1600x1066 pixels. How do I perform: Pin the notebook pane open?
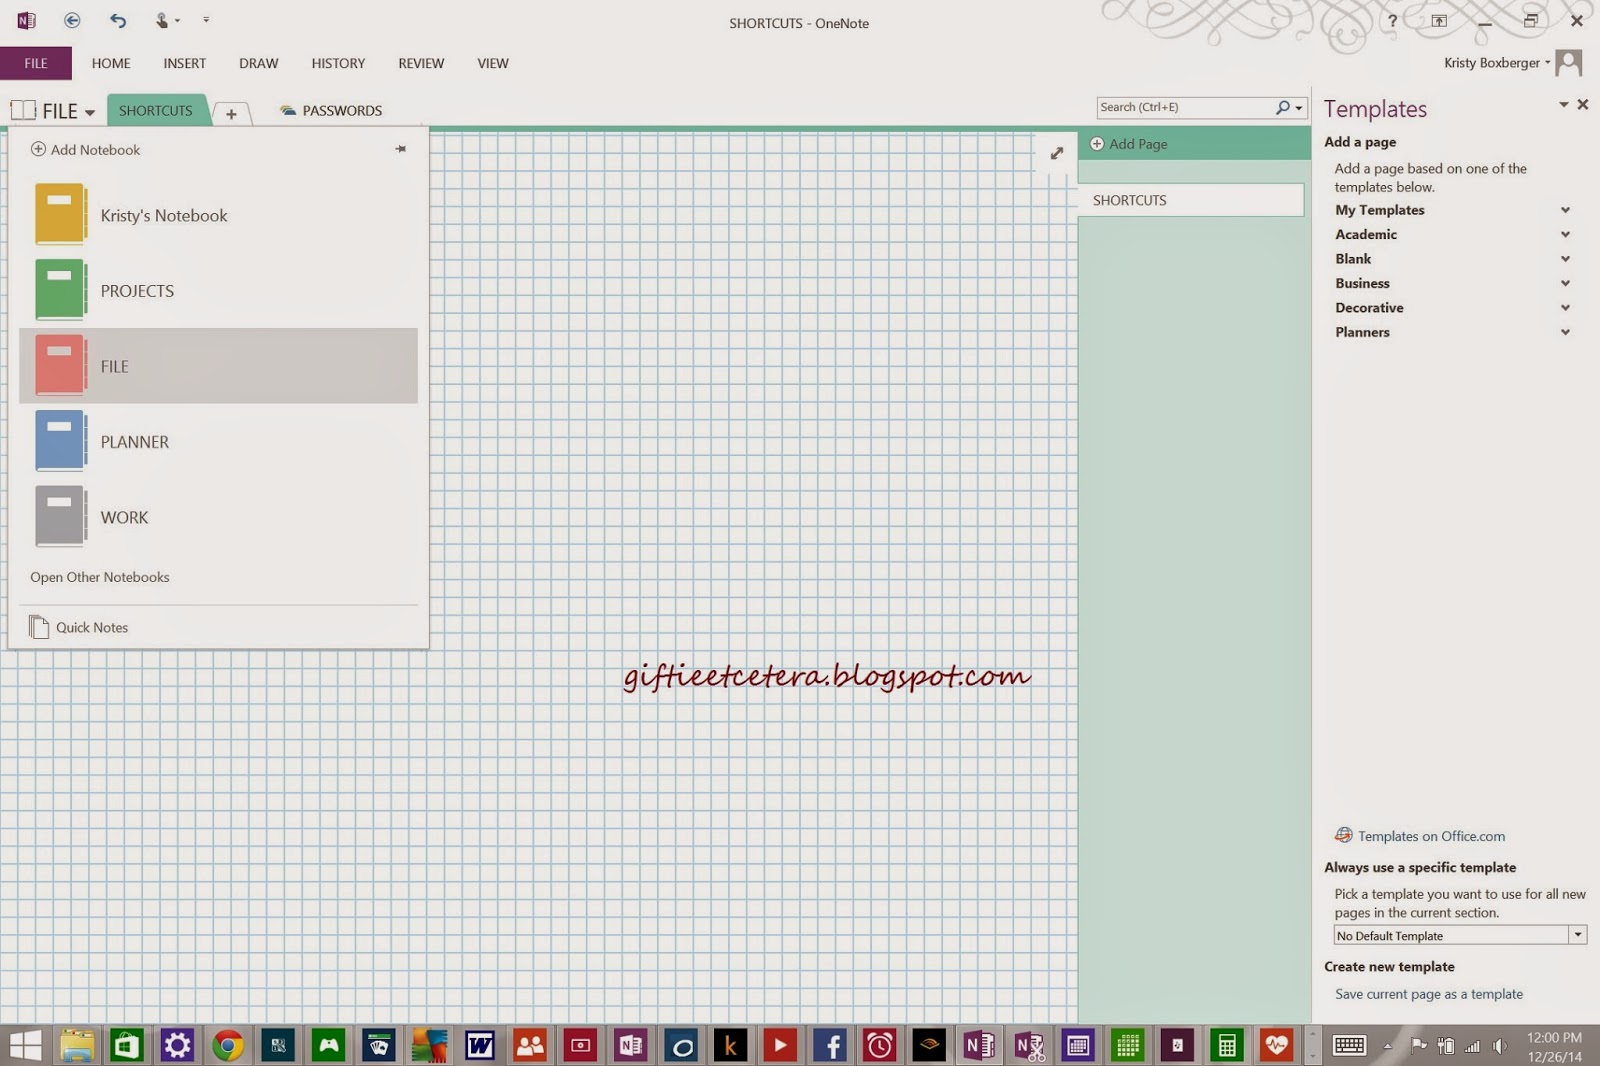(x=401, y=149)
